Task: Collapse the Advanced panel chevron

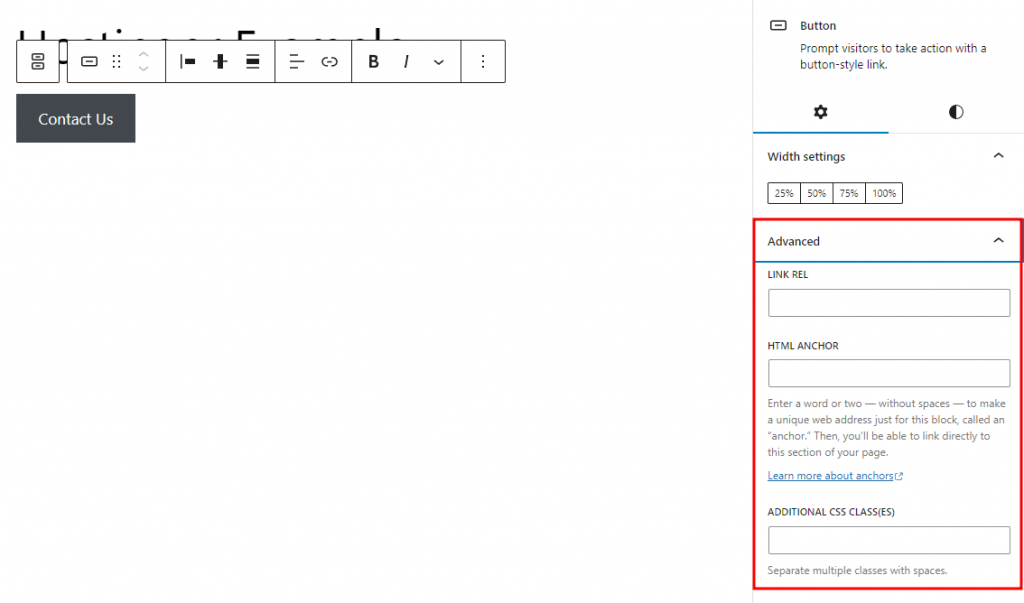Action: (999, 241)
